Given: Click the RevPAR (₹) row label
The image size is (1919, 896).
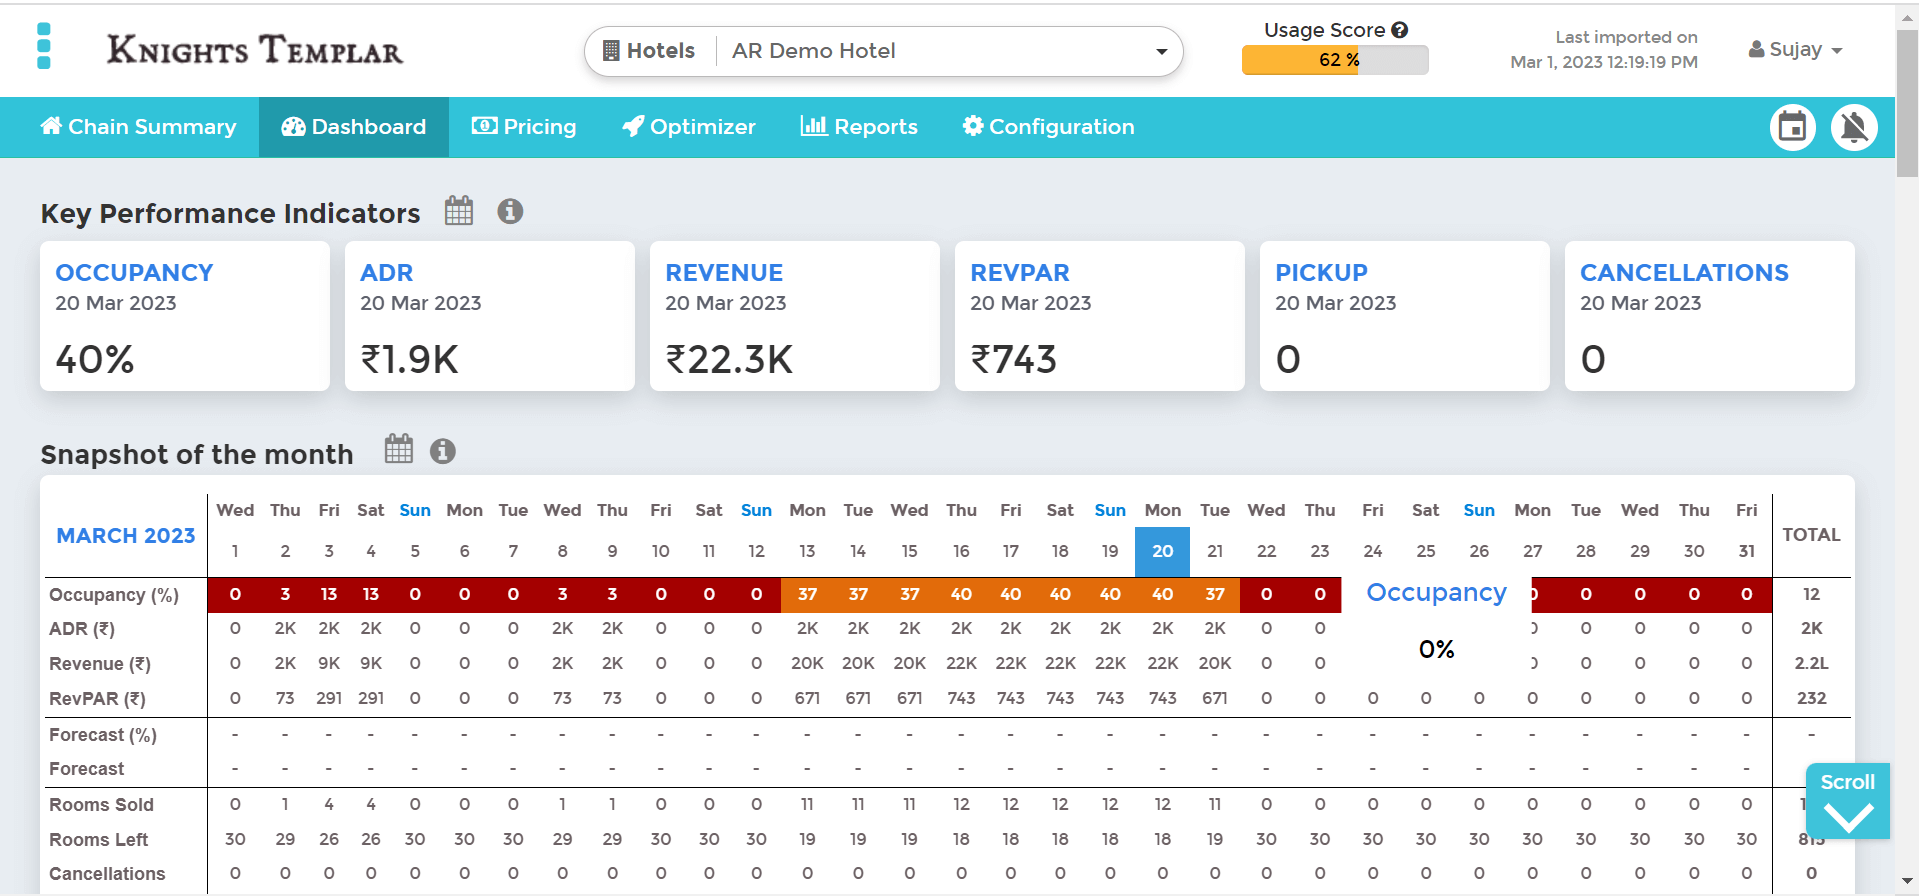Looking at the screenshot, I should click(97, 699).
